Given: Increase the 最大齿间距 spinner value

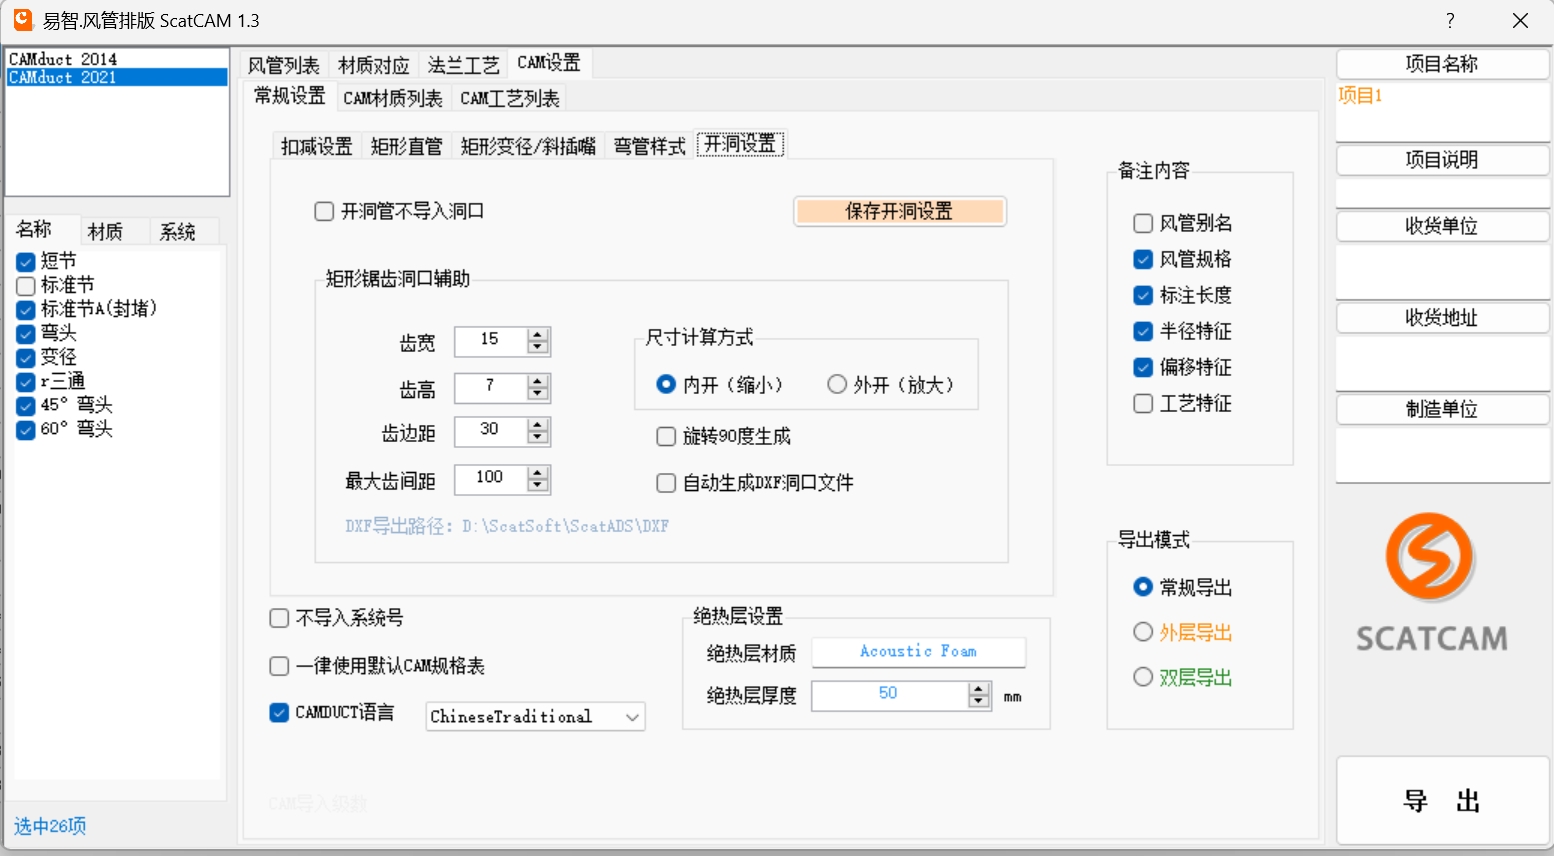Looking at the screenshot, I should pyautogui.click(x=538, y=473).
